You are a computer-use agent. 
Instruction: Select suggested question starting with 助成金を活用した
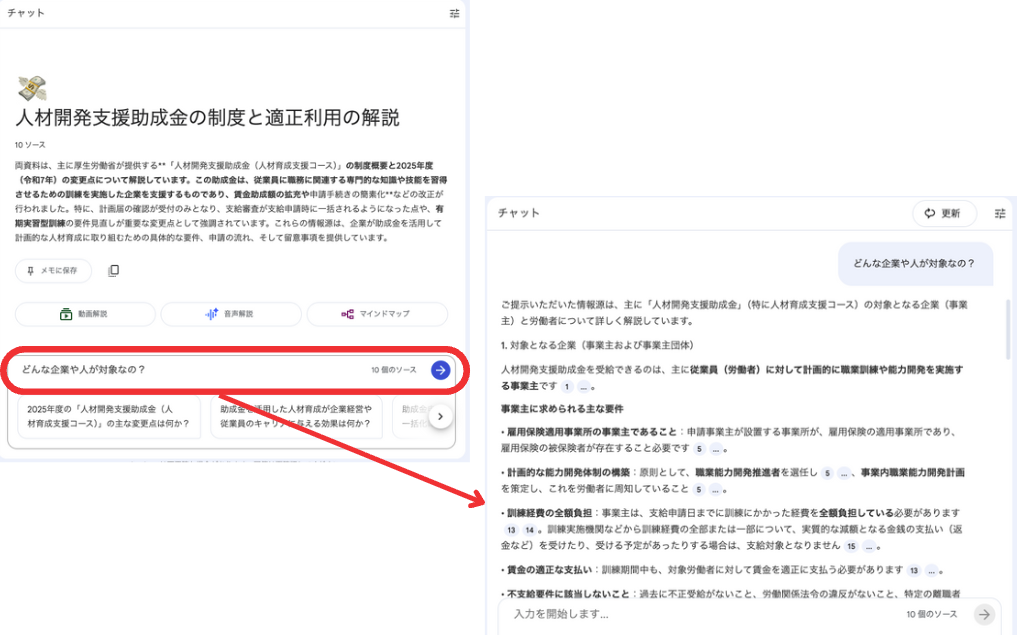click(296, 417)
